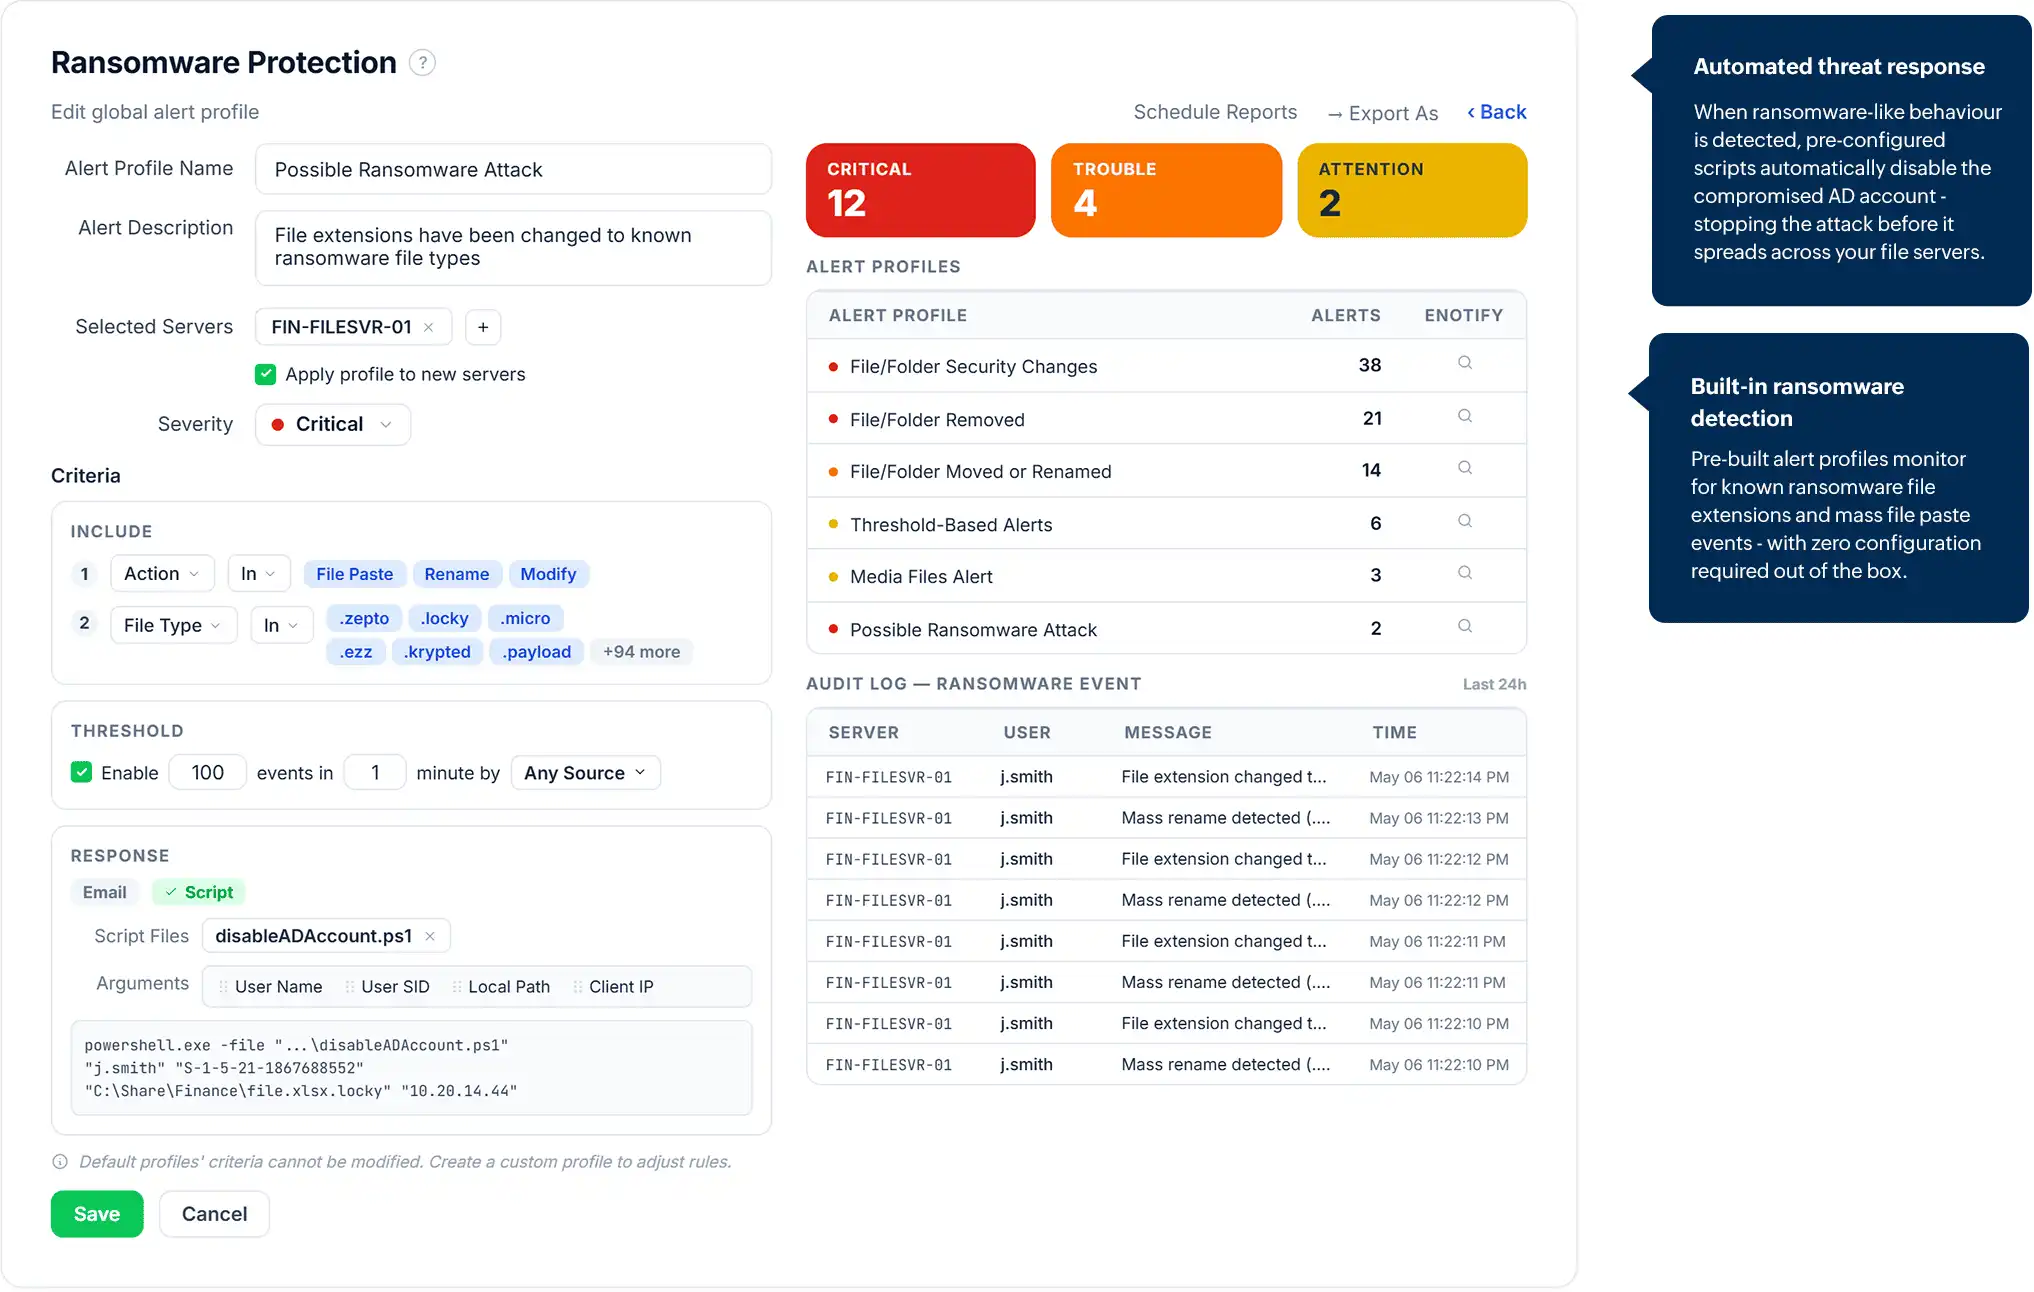
Task: Open eNotify for Threshold-Based Alerts
Action: click(x=1464, y=521)
